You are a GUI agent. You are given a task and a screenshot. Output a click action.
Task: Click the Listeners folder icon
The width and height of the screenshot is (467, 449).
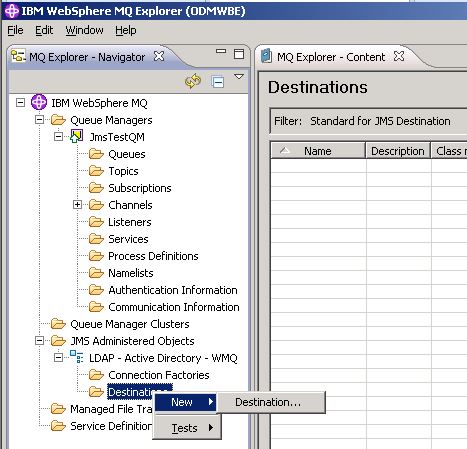click(x=96, y=222)
